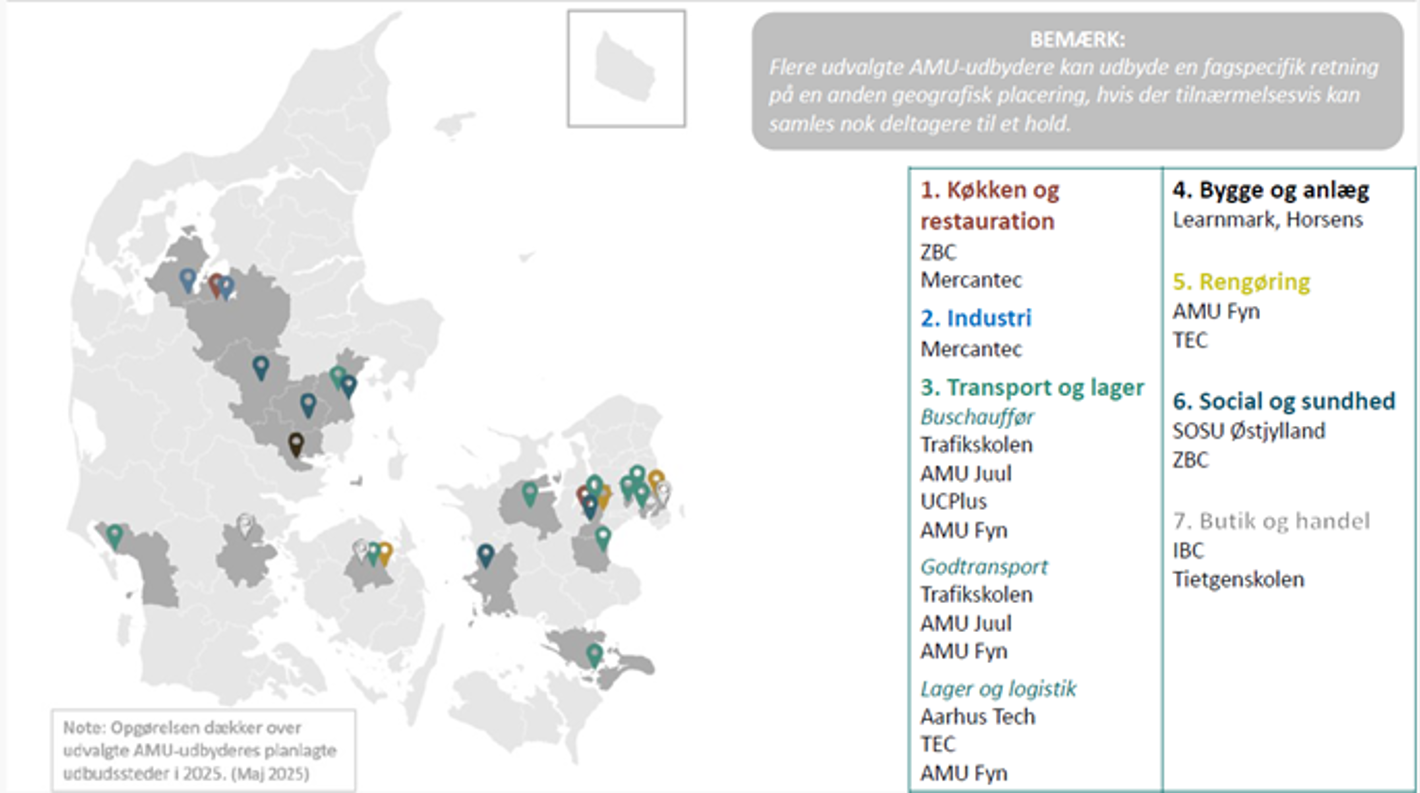The image size is (1420, 793).
Task: Select the red pin in northern Jutland cluster
Action: point(215,285)
